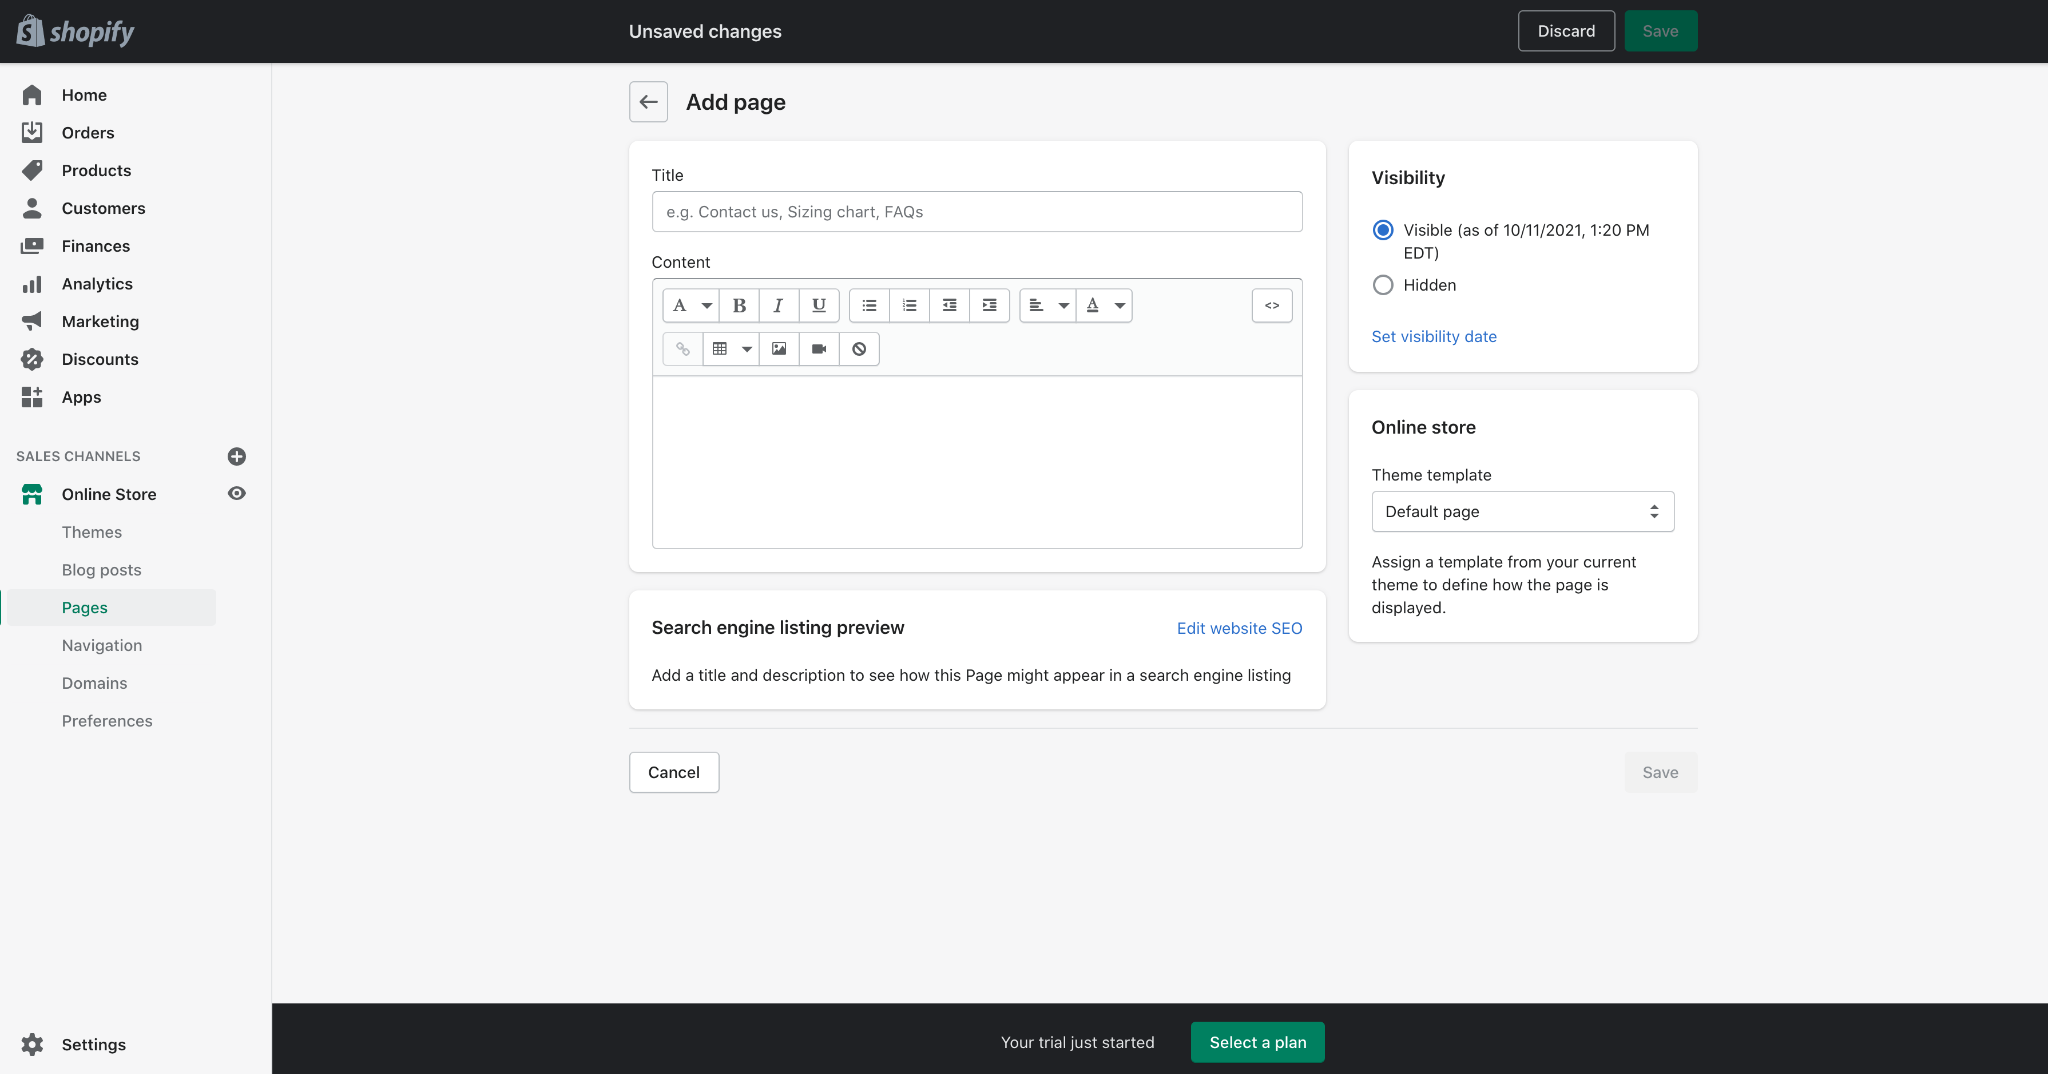Open Blog posts in sidebar
Screen dimensions: 2048x1074
point(102,570)
